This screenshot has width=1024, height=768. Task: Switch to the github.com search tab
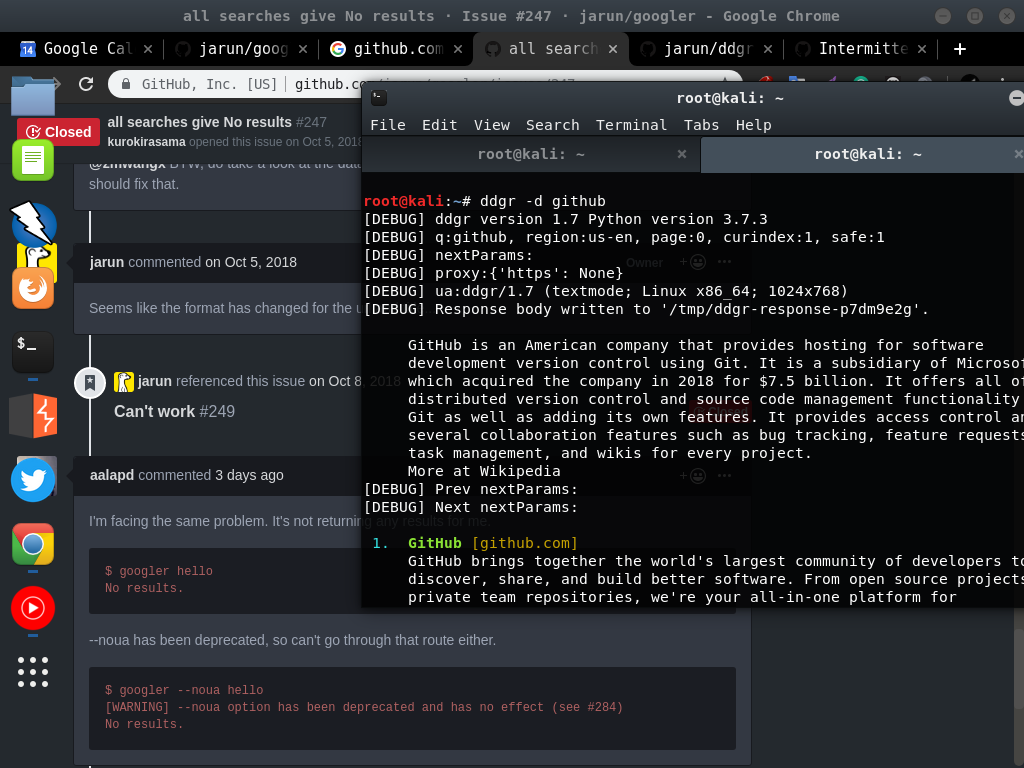397,49
